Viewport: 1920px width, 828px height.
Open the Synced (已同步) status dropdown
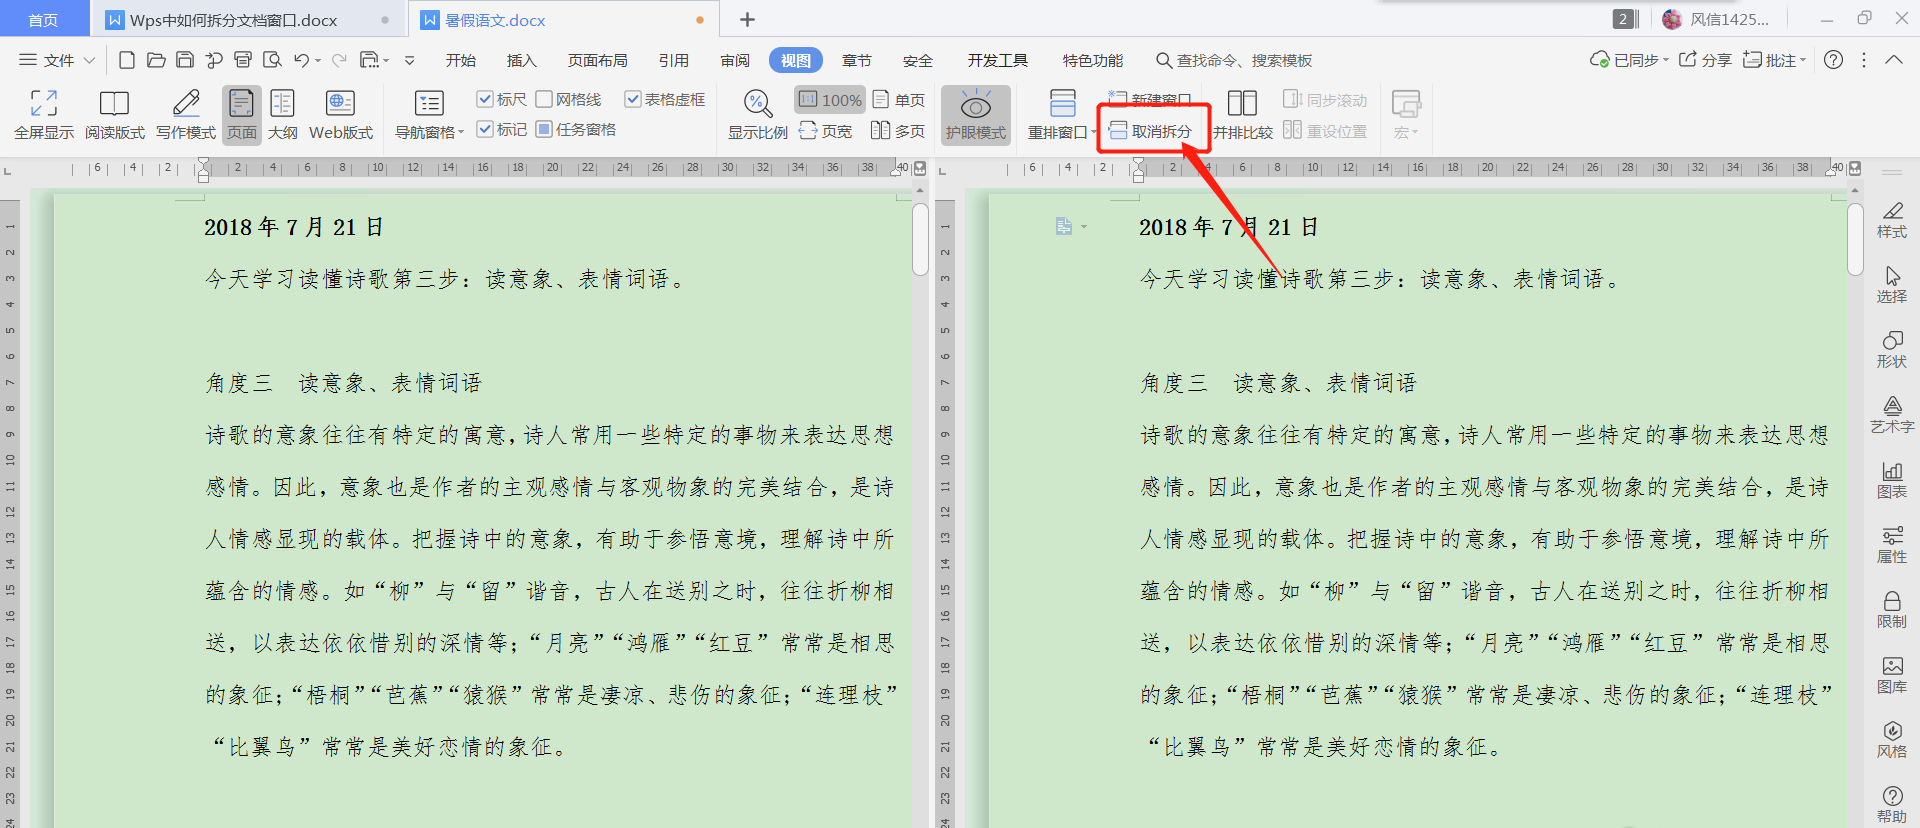pos(1630,60)
